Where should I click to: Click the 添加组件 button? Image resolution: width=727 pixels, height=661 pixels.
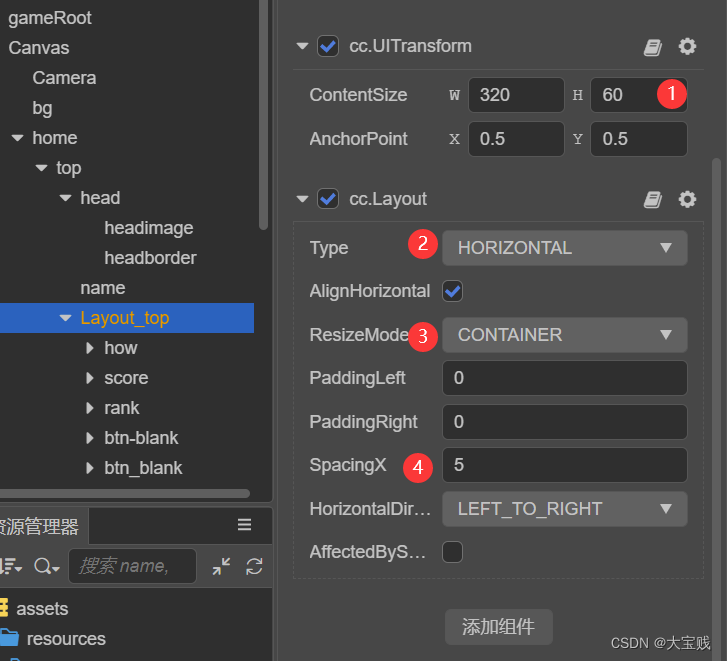[x=498, y=627]
